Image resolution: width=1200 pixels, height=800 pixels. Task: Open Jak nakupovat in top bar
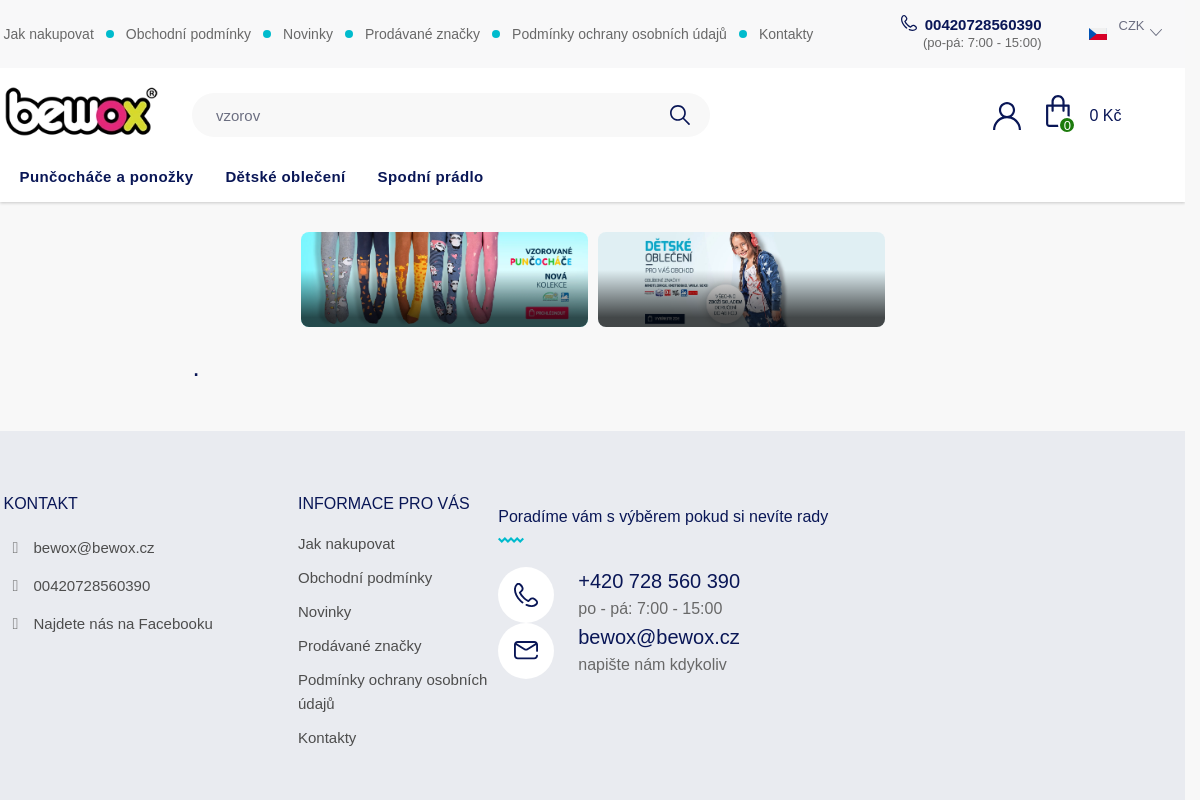[x=49, y=34]
